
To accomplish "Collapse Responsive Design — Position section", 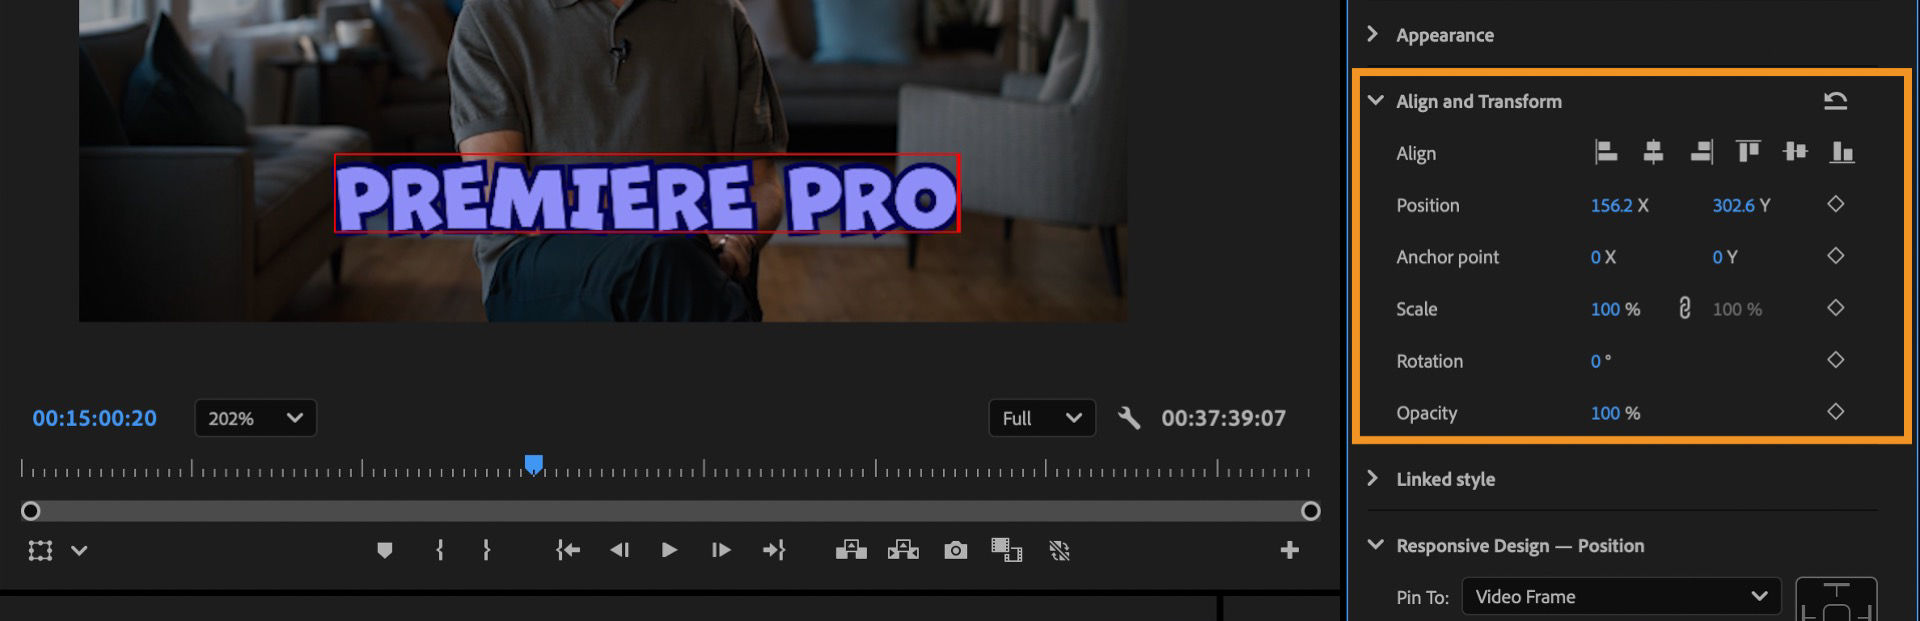I will 1375,545.
